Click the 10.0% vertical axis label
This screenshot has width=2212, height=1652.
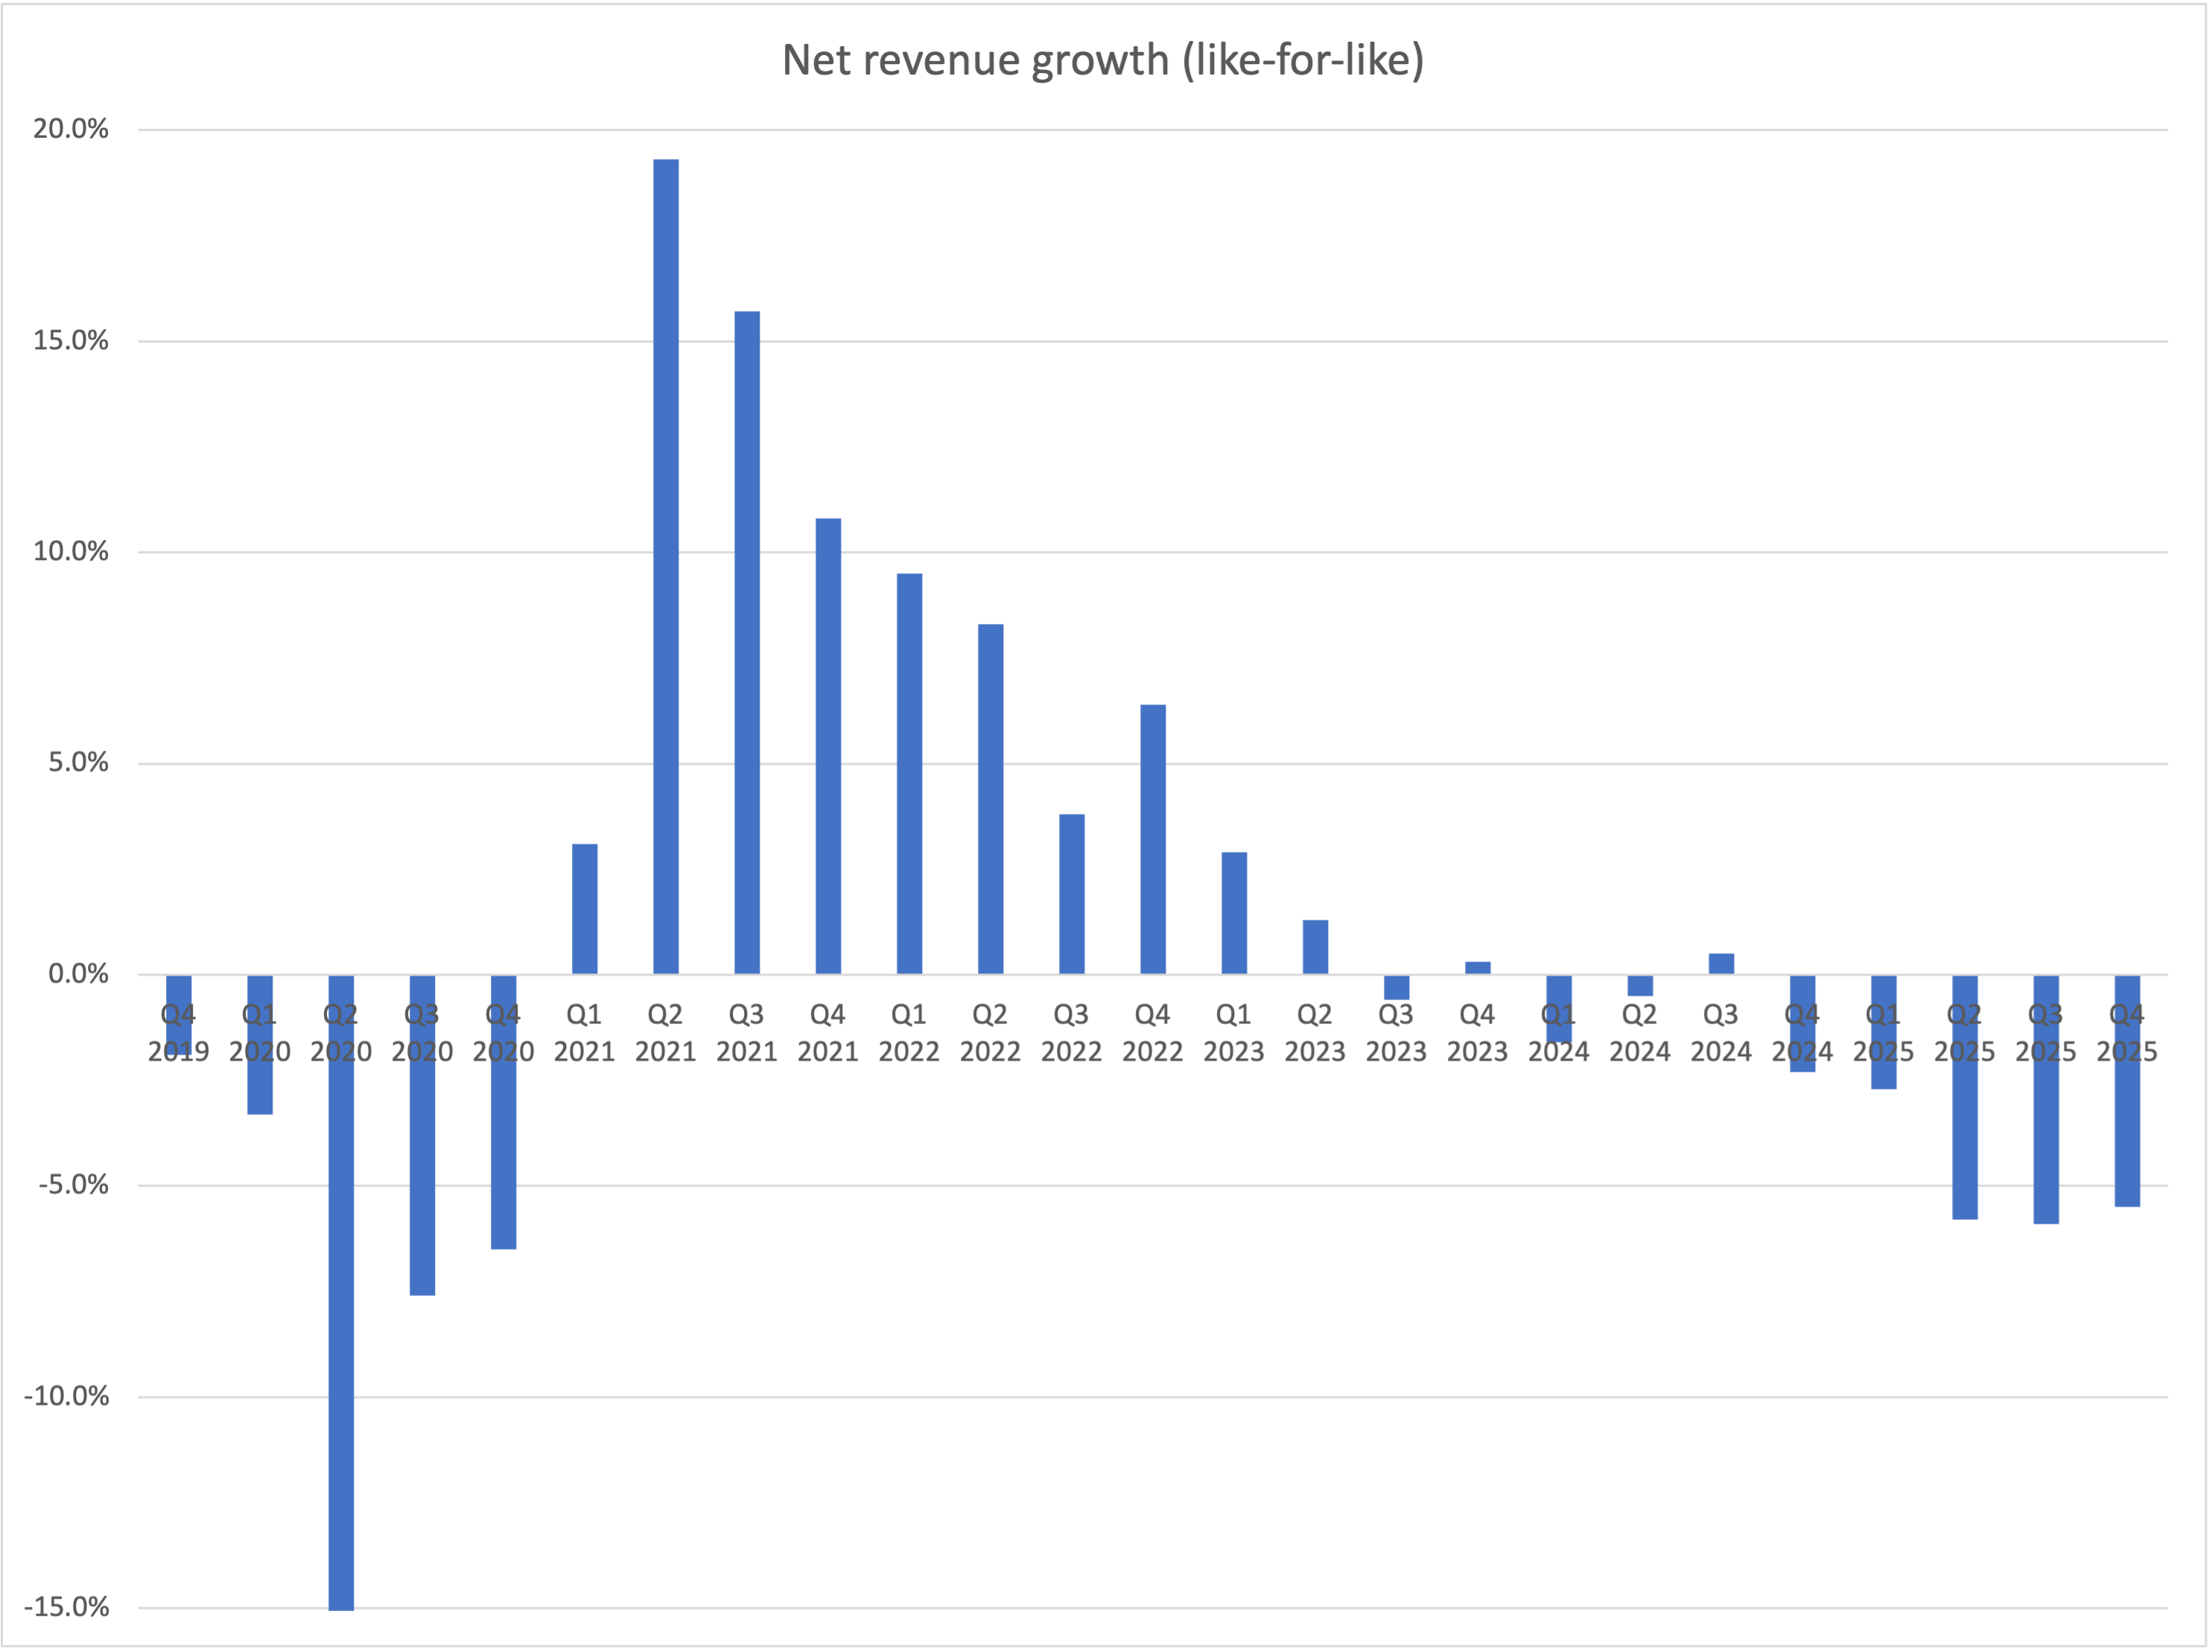pyautogui.click(x=70, y=552)
